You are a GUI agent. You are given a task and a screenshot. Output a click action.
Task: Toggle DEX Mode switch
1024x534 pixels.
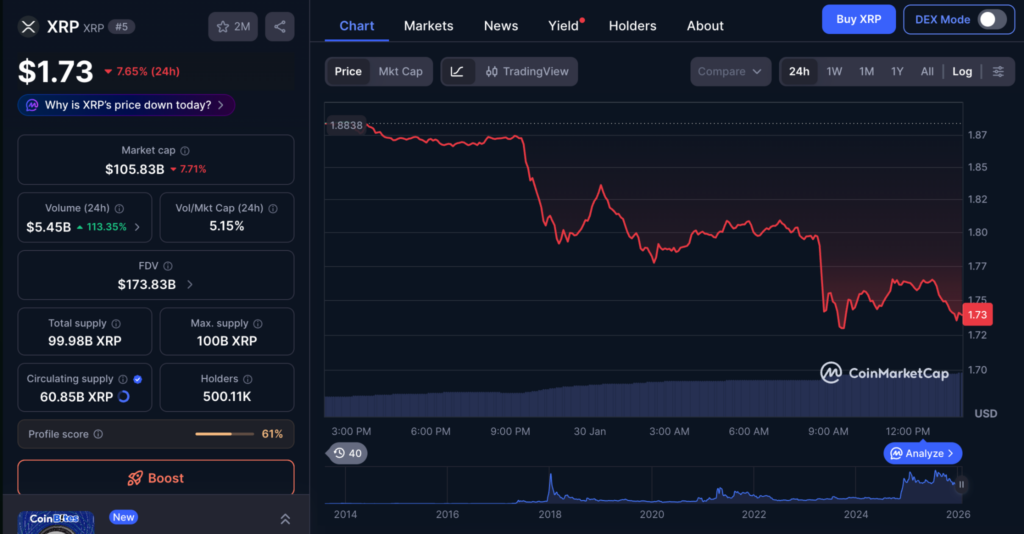[x=990, y=19]
